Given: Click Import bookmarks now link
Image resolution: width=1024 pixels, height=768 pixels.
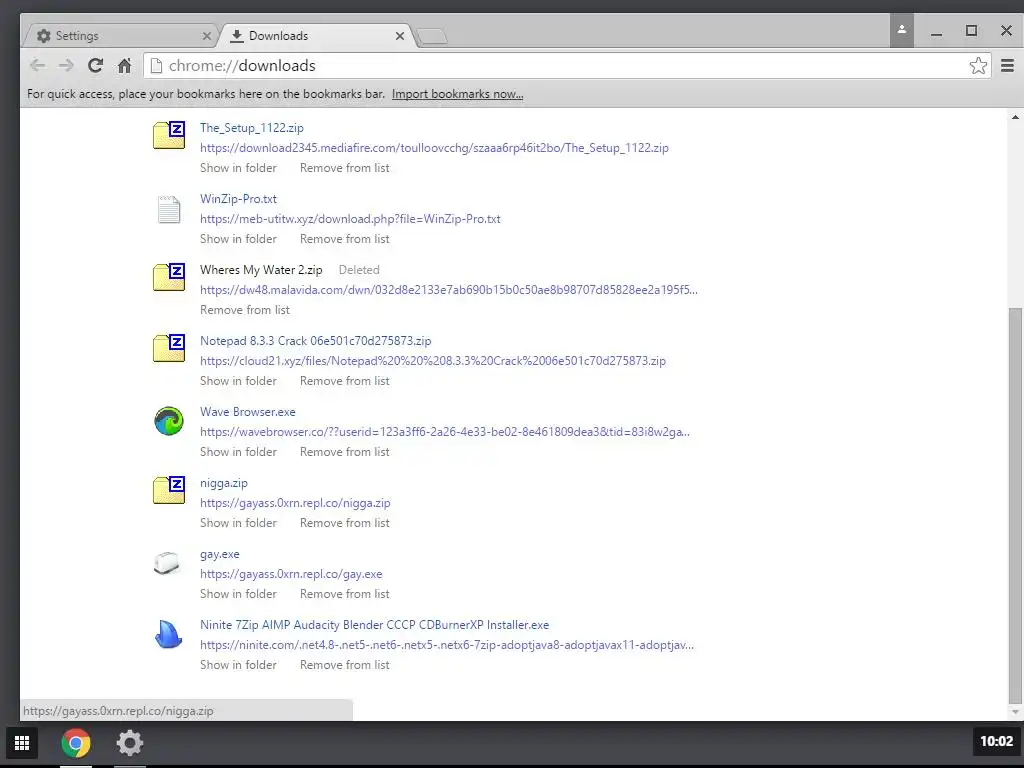Looking at the screenshot, I should (x=457, y=94).
